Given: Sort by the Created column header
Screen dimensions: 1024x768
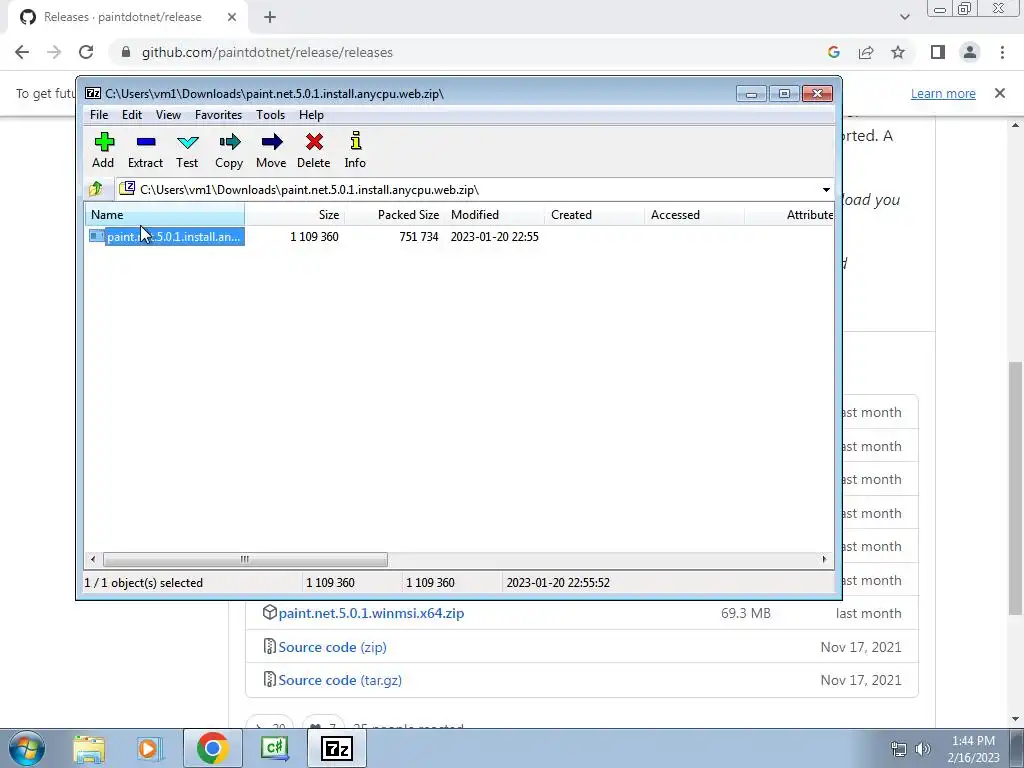Looking at the screenshot, I should coord(594,215).
